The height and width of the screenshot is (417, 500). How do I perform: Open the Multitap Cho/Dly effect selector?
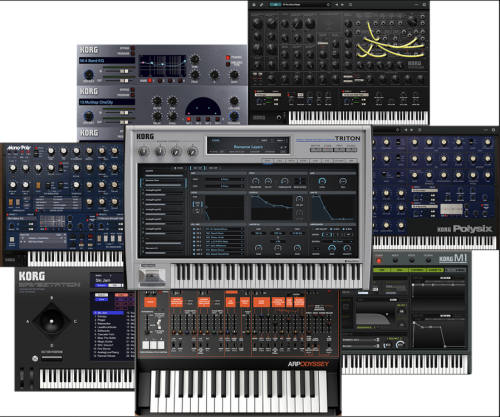(107, 102)
